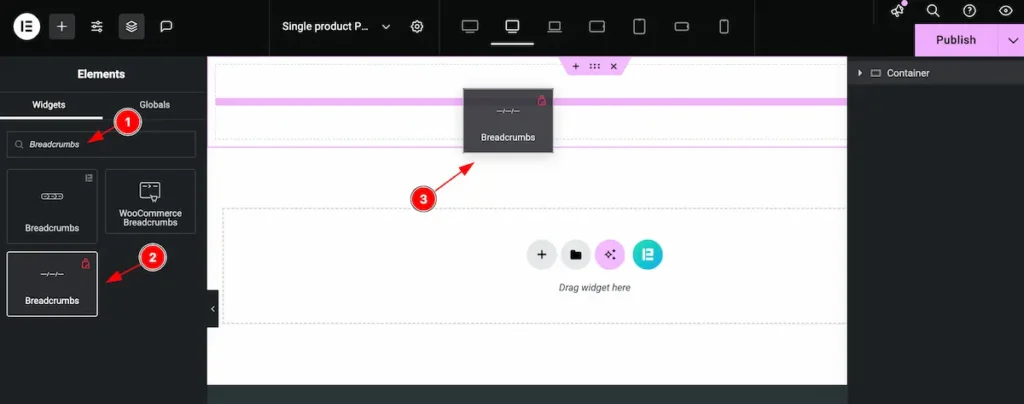Viewport: 1024px width, 404px height.
Task: Click the Elementor logo icon
Action: click(26, 27)
